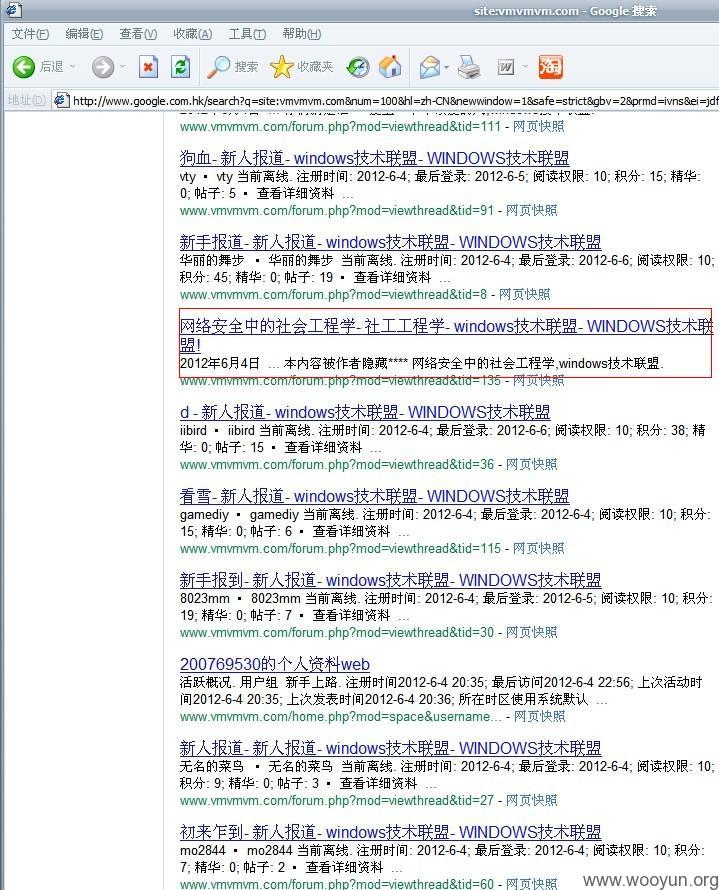The width and height of the screenshot is (719, 890).
Task: Open the Mail envelope icon
Action: point(430,67)
